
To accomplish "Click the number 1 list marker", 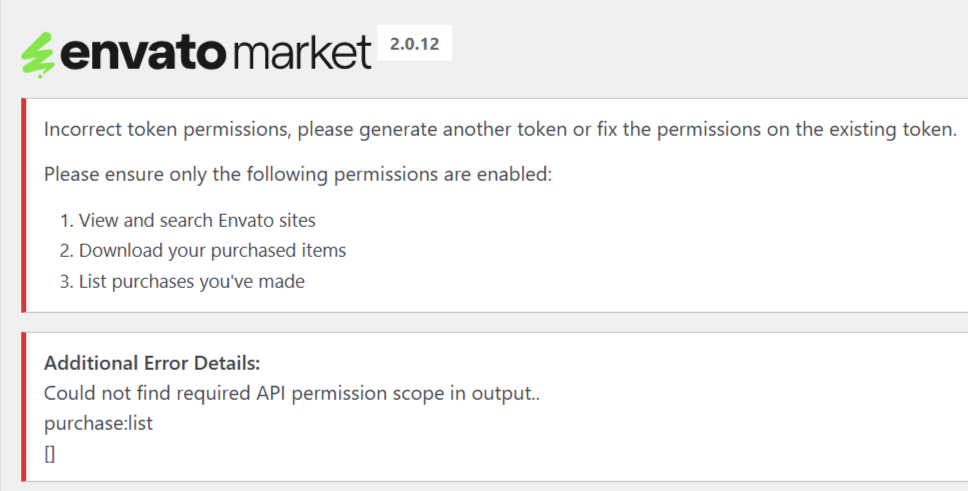I will pyautogui.click(x=67, y=220).
